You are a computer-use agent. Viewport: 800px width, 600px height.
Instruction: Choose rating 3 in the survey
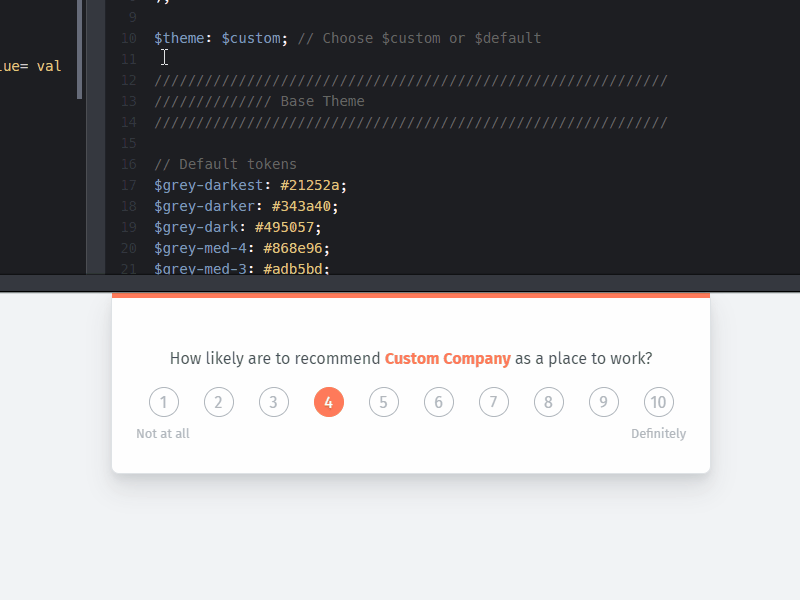tap(274, 402)
